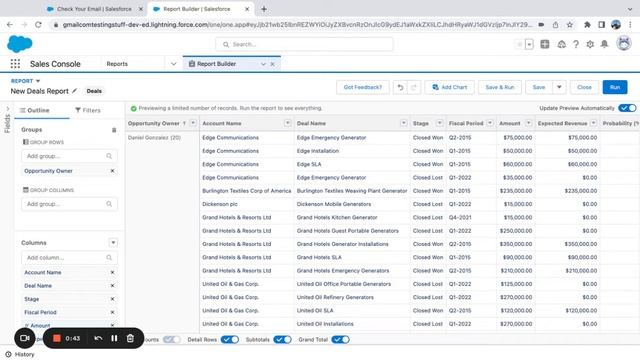This screenshot has width=640, height=360.
Task: Open the user profile avatar
Action: [624, 43]
